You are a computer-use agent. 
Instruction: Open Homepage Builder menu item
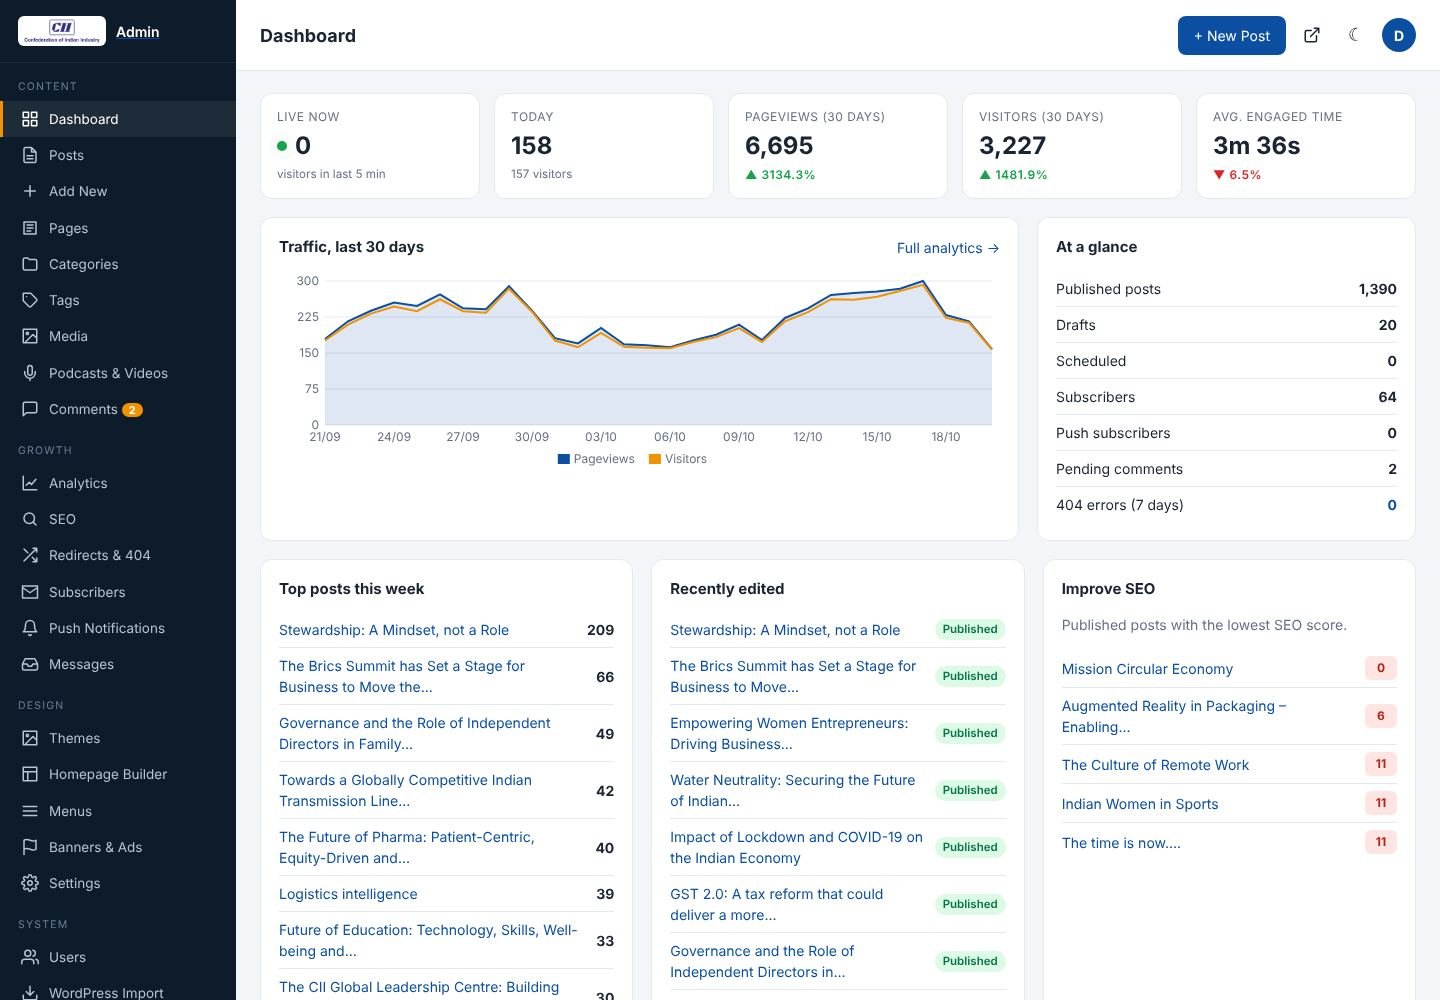118,774
